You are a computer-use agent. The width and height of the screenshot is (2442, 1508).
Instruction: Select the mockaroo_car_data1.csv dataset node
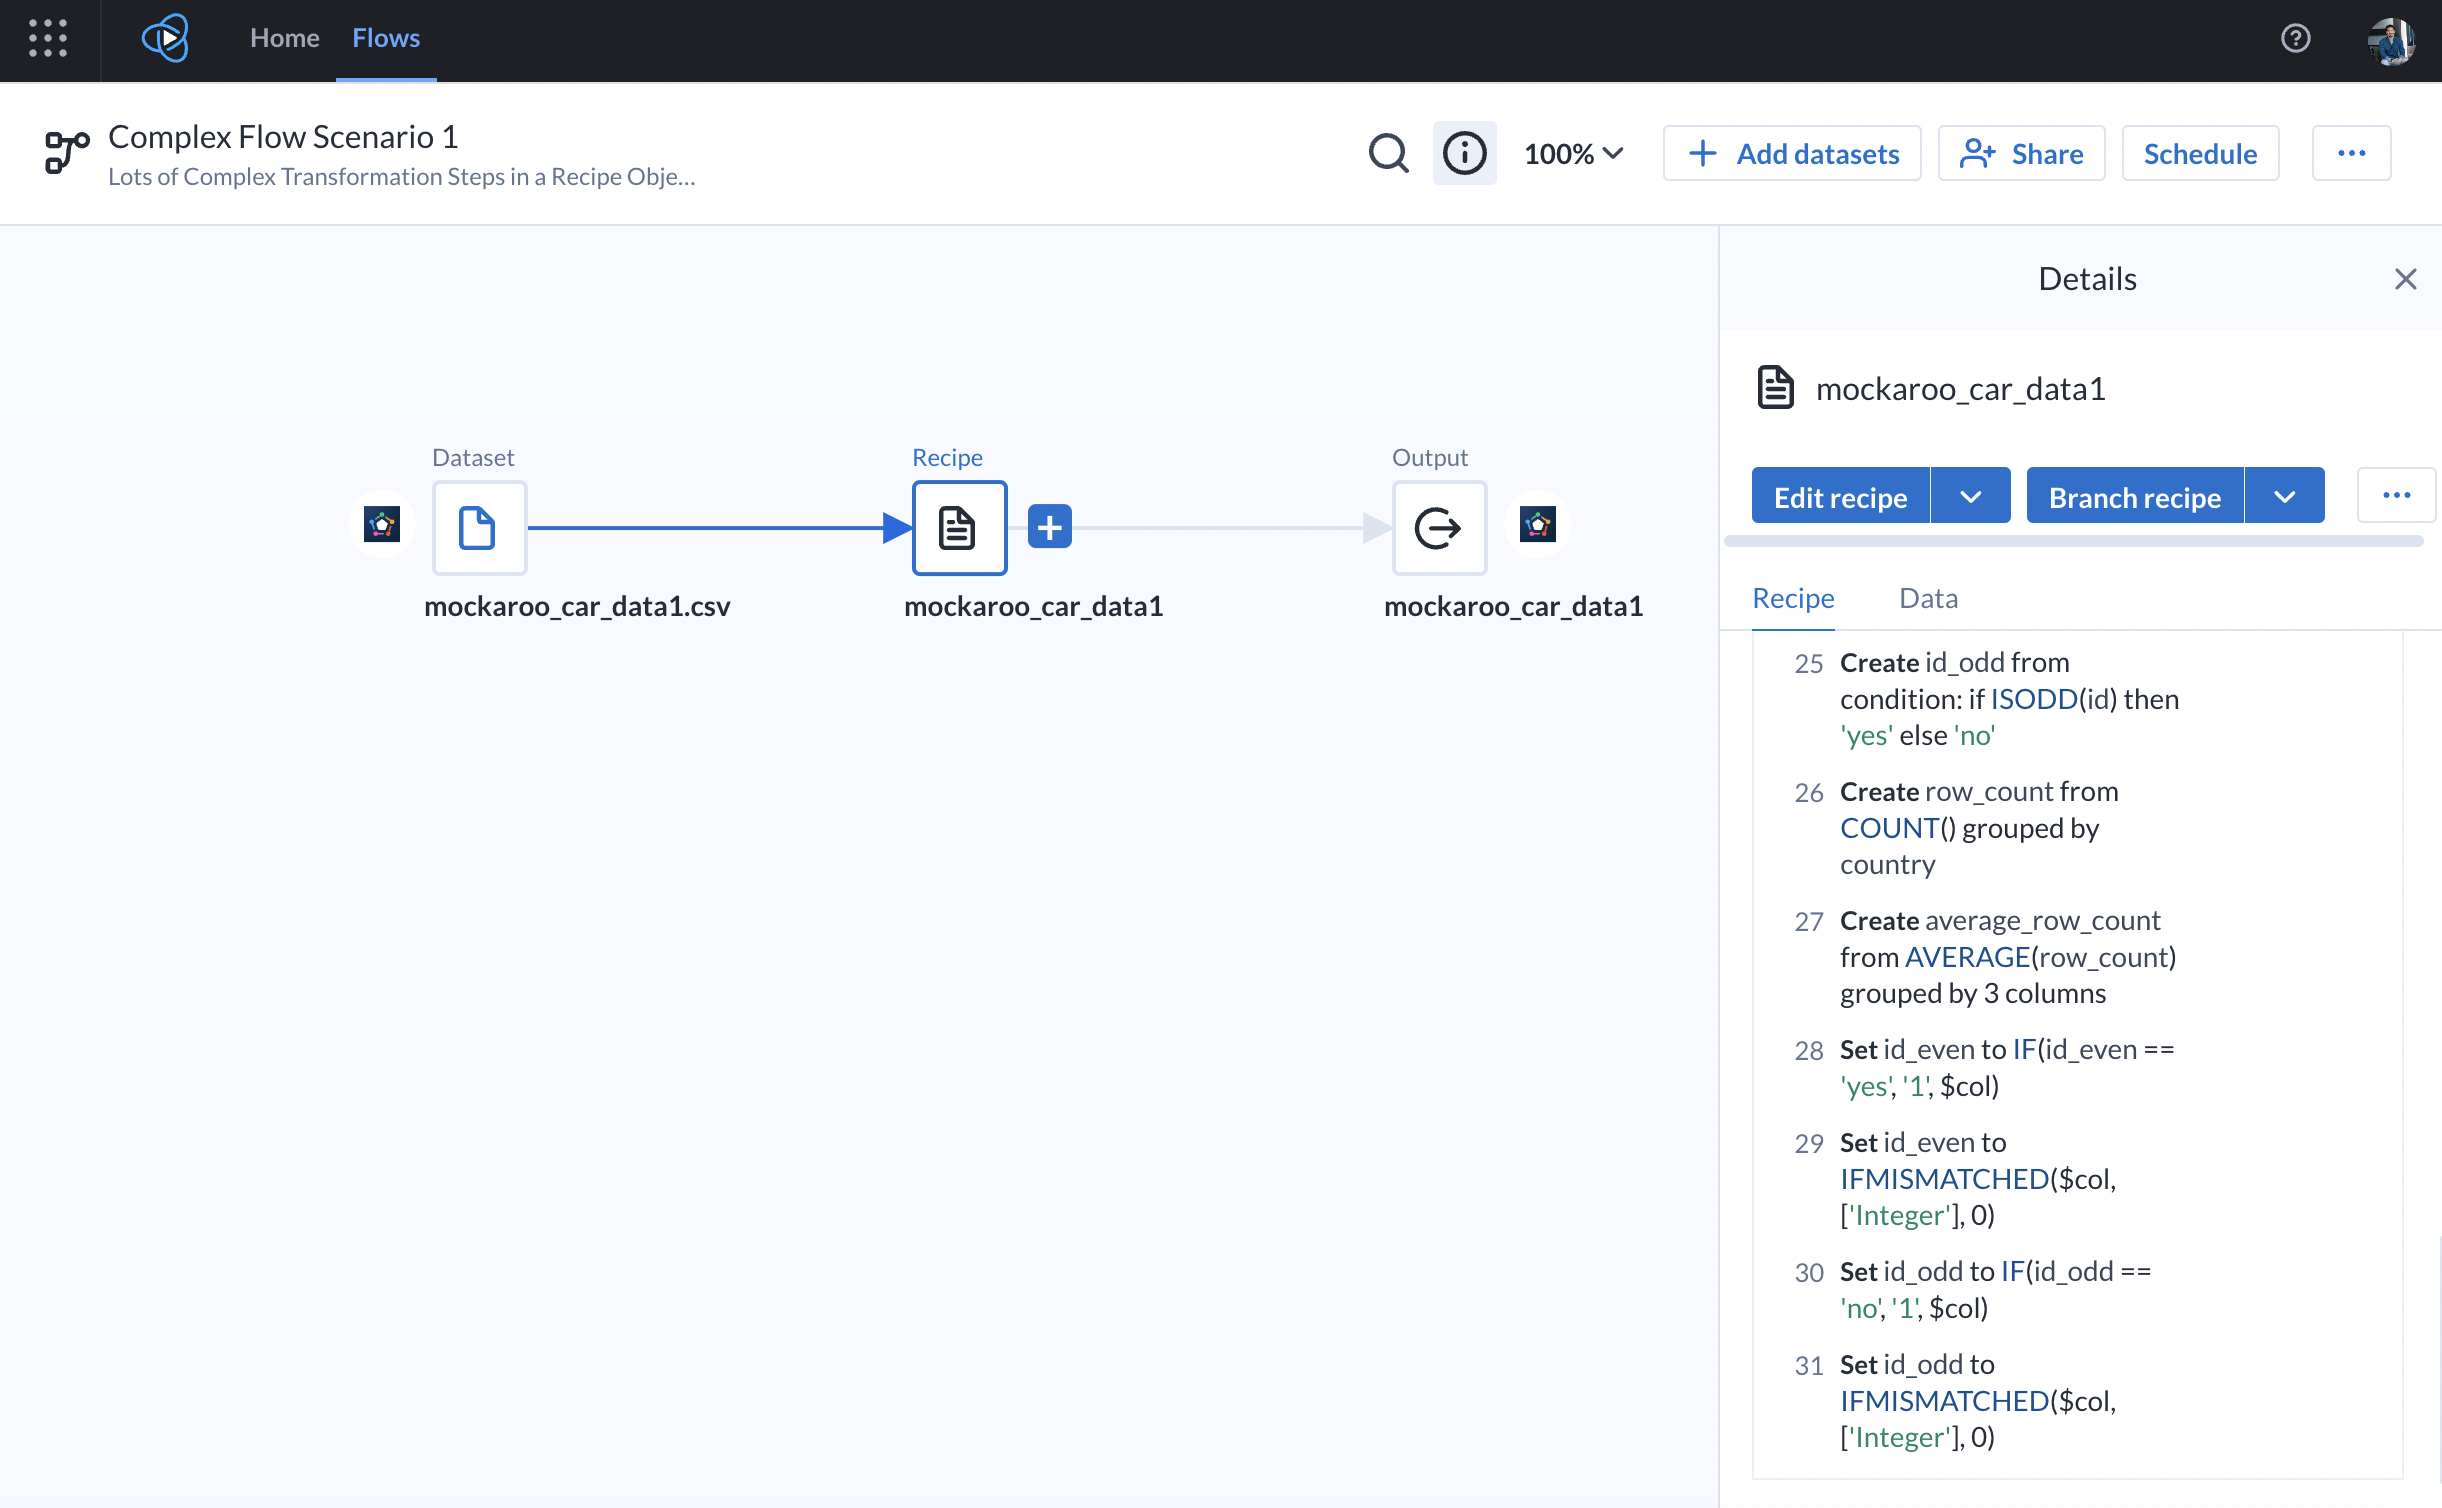[x=479, y=528]
